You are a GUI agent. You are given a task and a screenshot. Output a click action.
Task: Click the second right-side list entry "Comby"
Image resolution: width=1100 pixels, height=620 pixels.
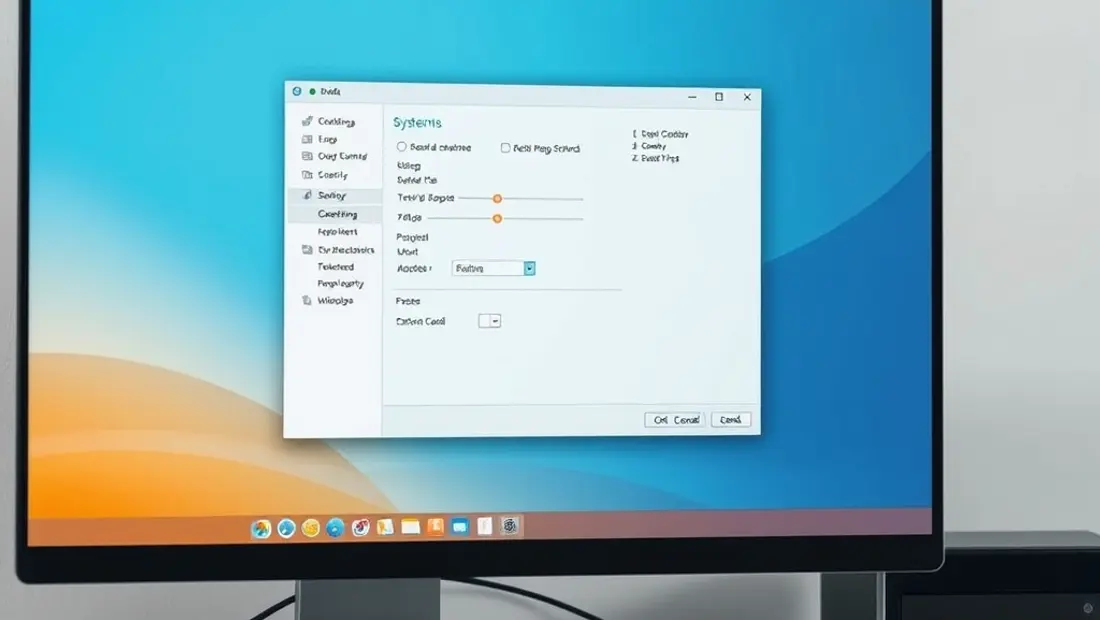[652, 146]
